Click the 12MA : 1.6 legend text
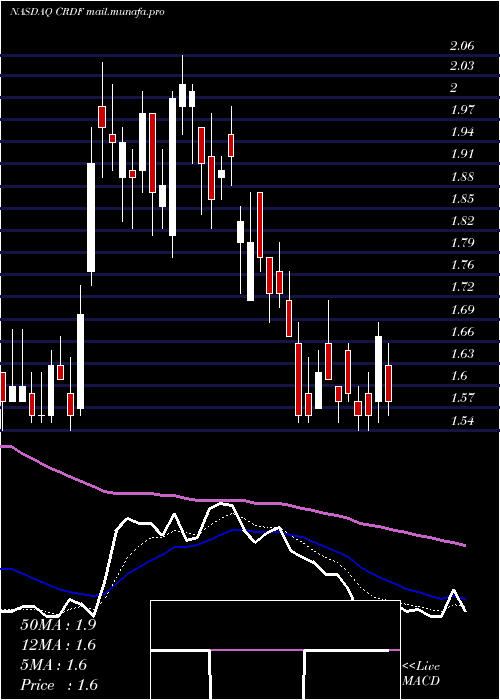This screenshot has width=500, height=700. [58, 645]
